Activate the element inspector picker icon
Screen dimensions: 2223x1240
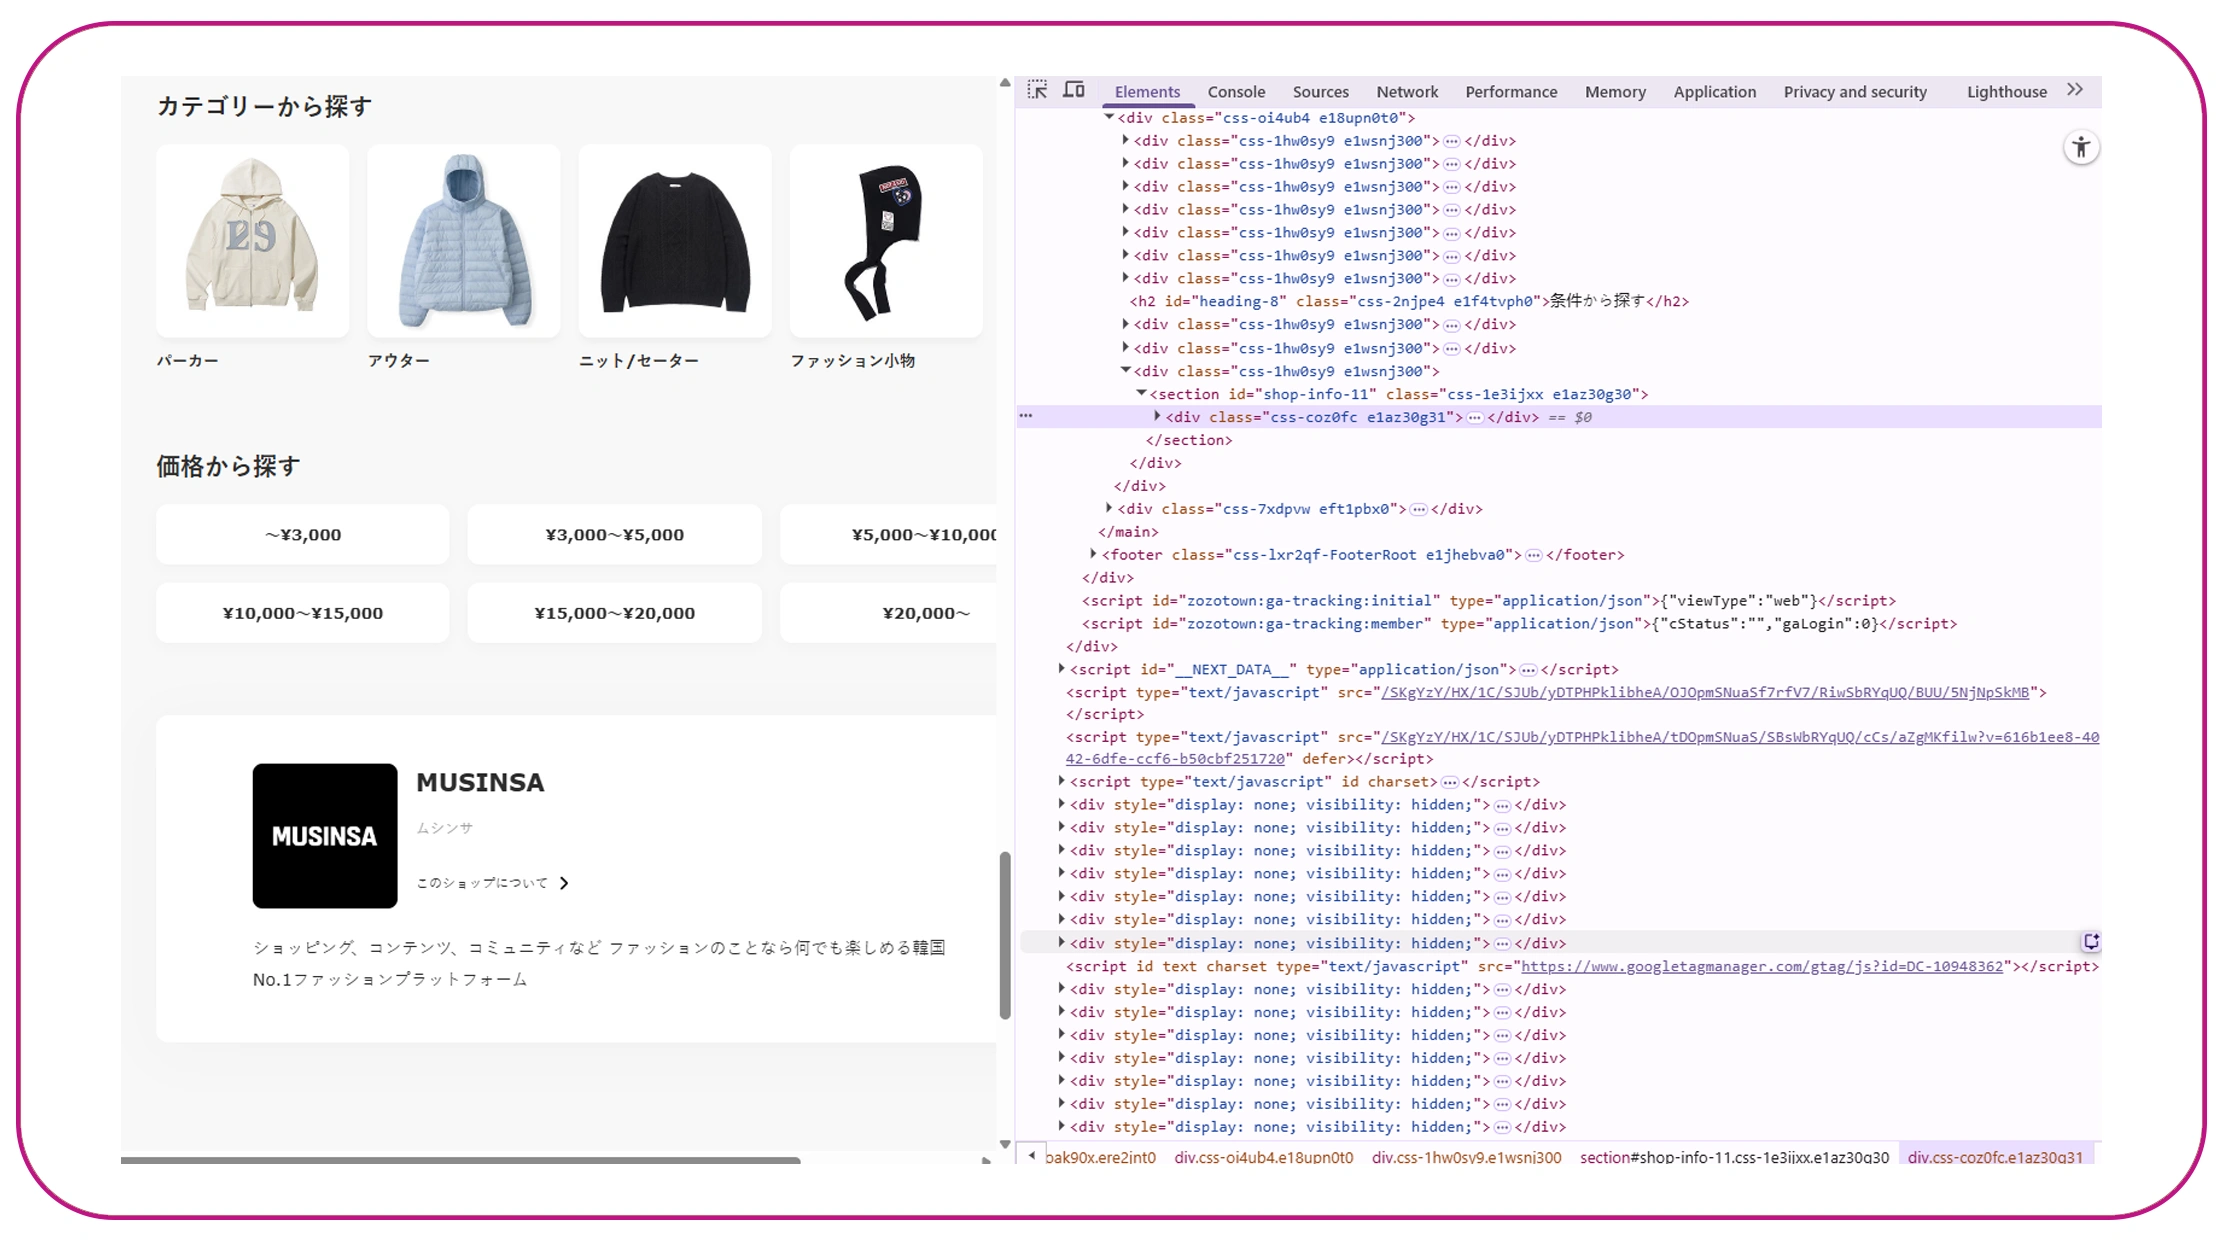tap(1037, 90)
